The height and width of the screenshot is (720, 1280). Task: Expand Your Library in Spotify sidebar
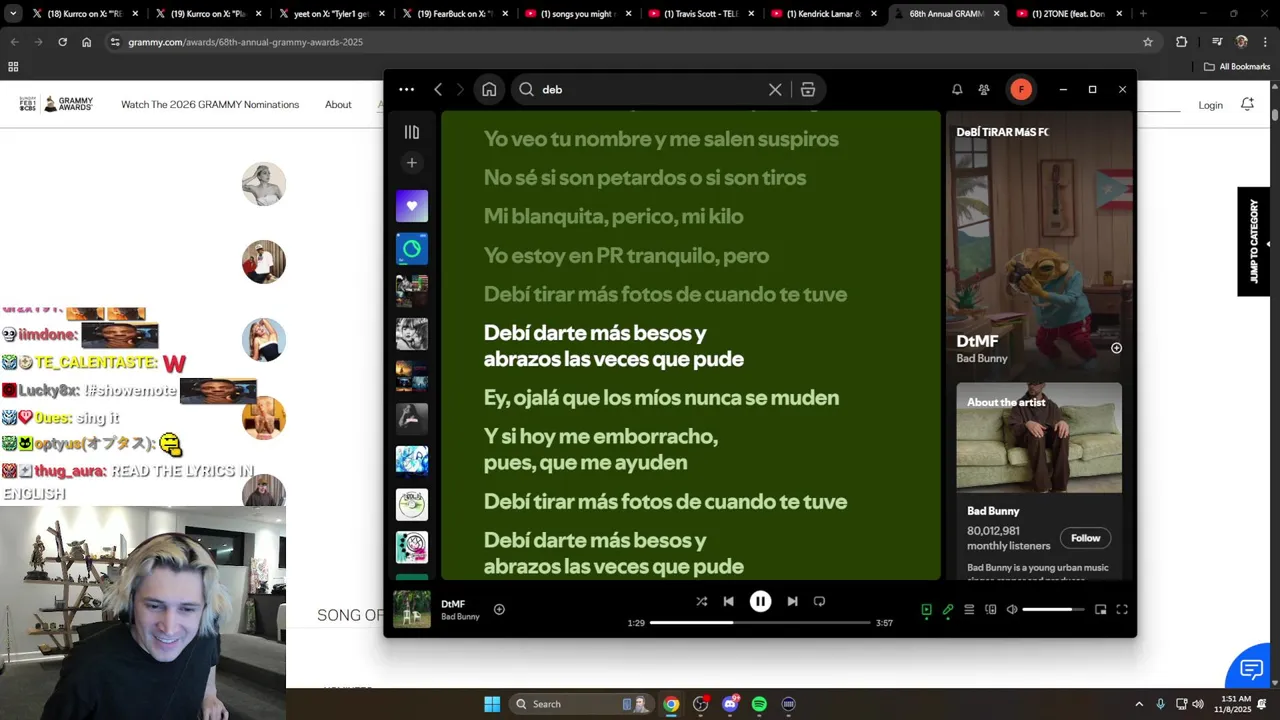click(411, 132)
